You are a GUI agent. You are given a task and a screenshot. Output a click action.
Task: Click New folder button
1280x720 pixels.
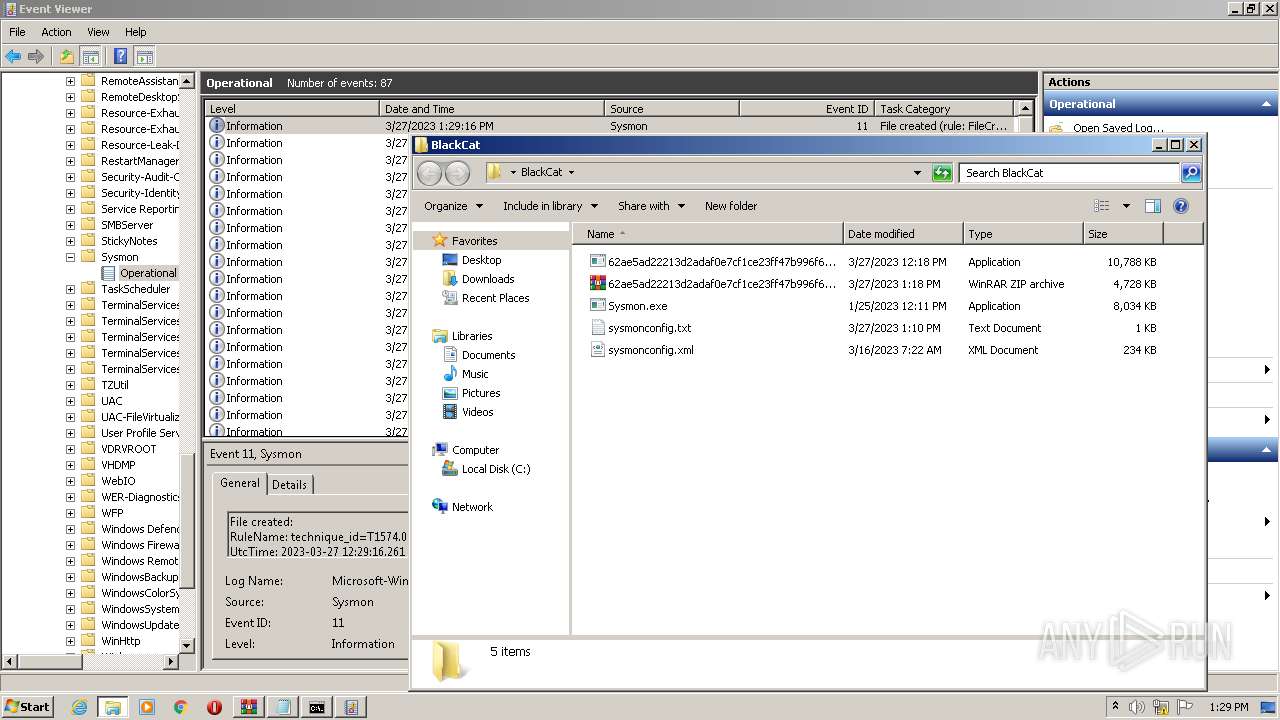[x=731, y=206]
